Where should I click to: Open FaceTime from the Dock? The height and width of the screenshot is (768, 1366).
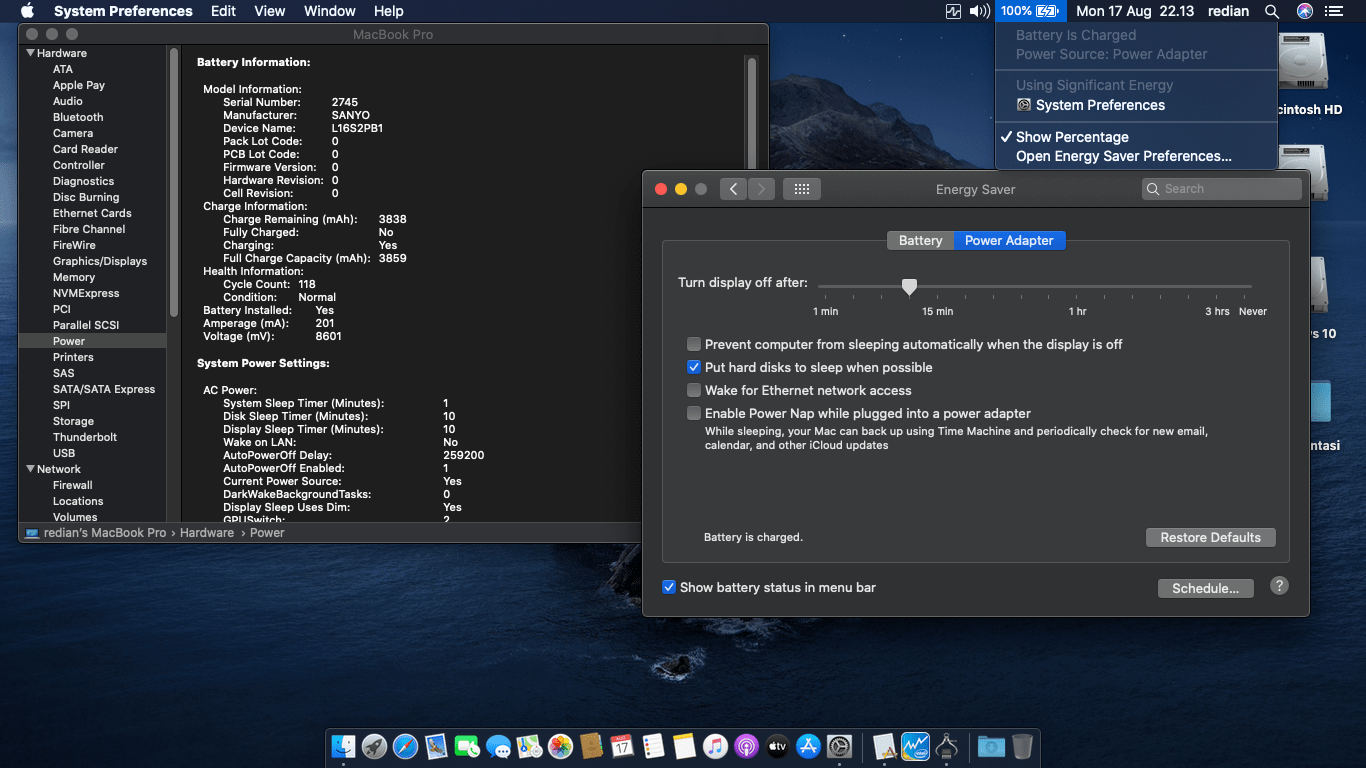(467, 746)
